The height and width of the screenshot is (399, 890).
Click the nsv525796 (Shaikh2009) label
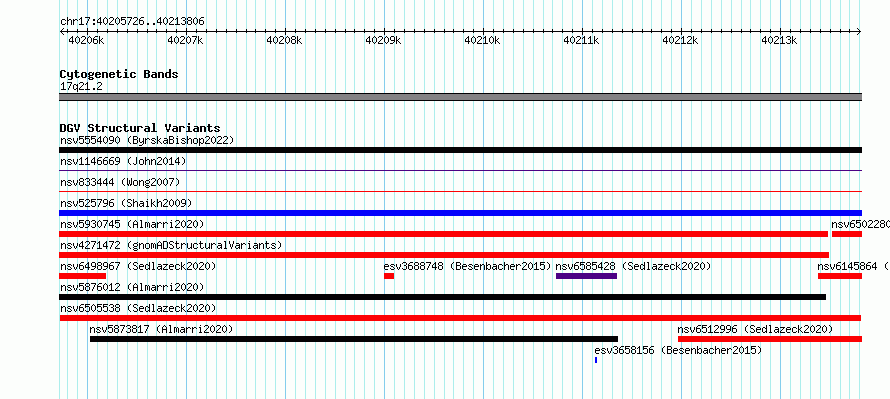click(126, 203)
